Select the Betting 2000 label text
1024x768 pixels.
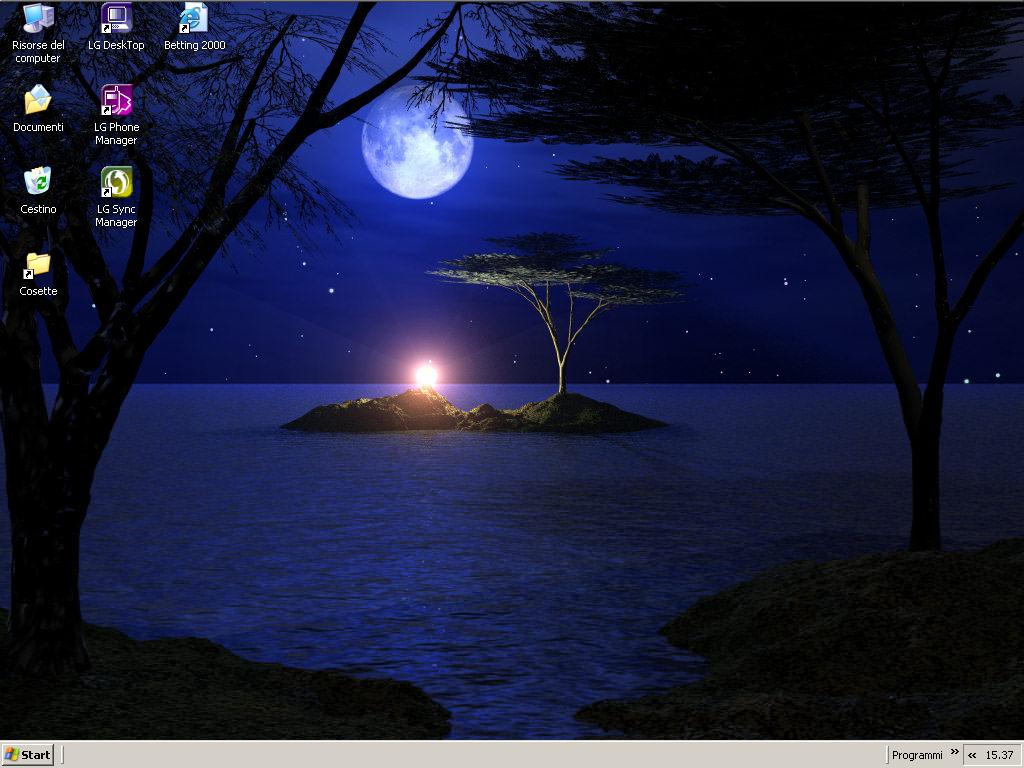pos(193,45)
